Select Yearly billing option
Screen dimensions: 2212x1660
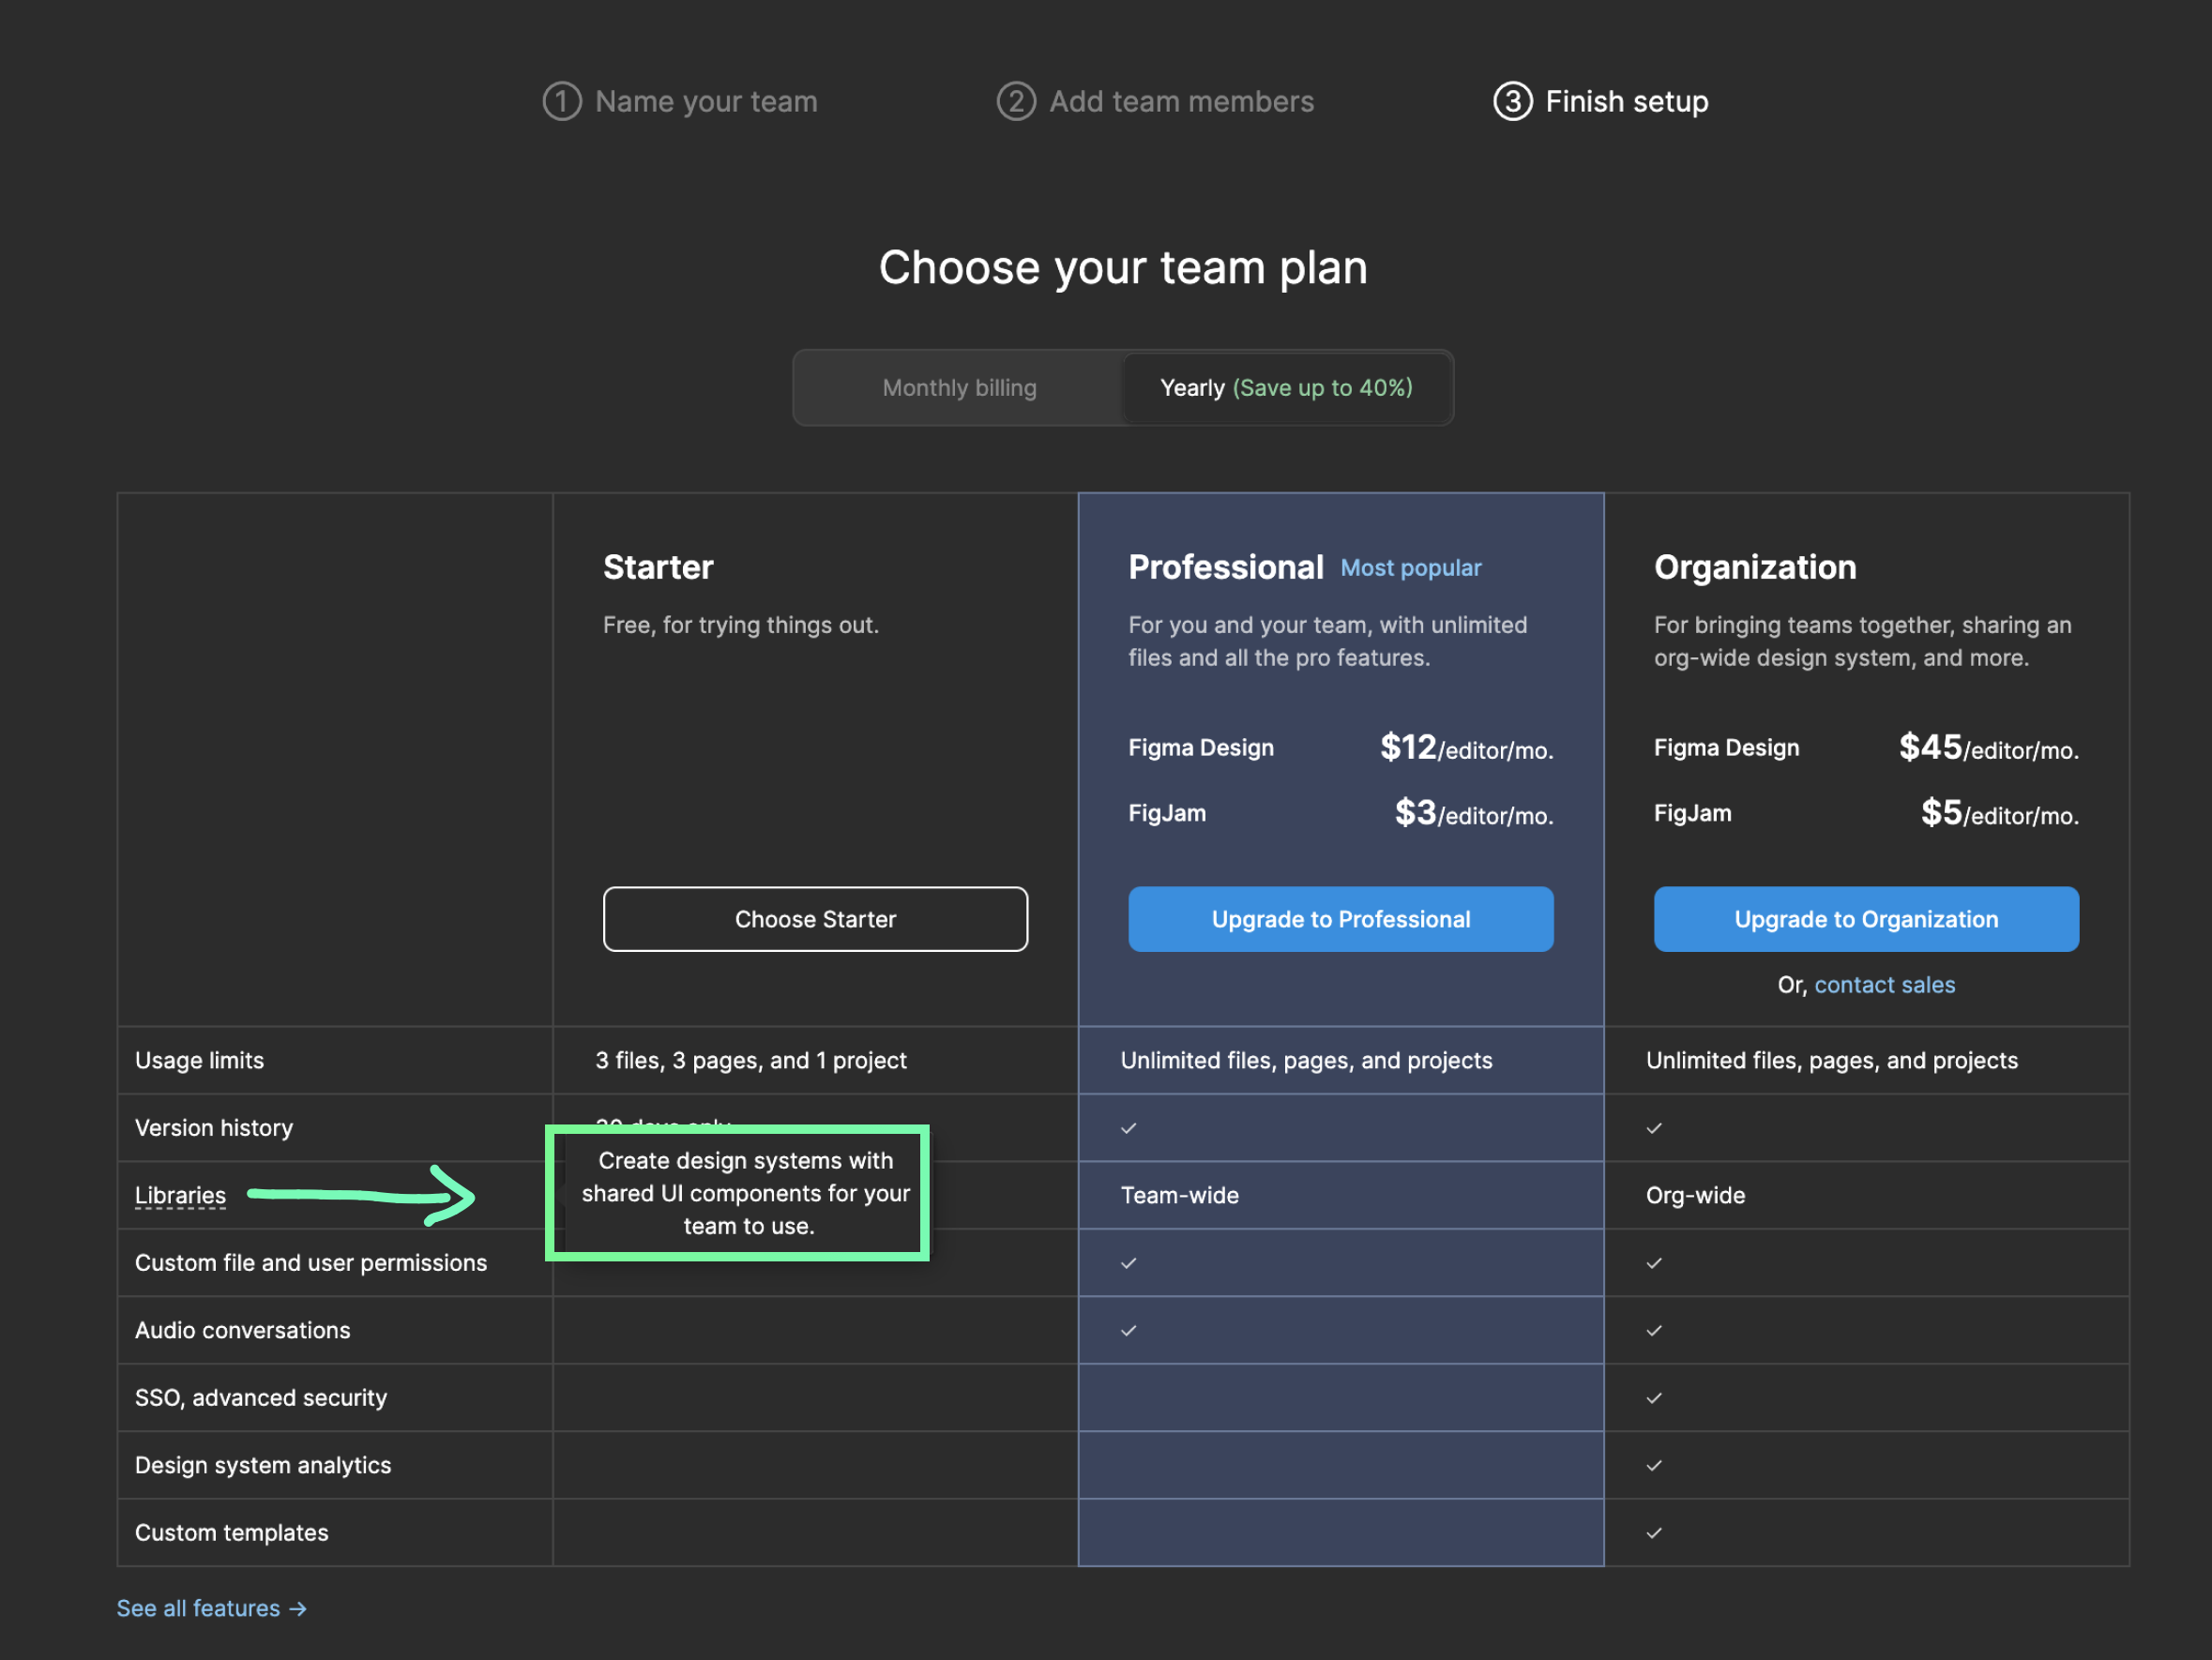pos(1286,387)
